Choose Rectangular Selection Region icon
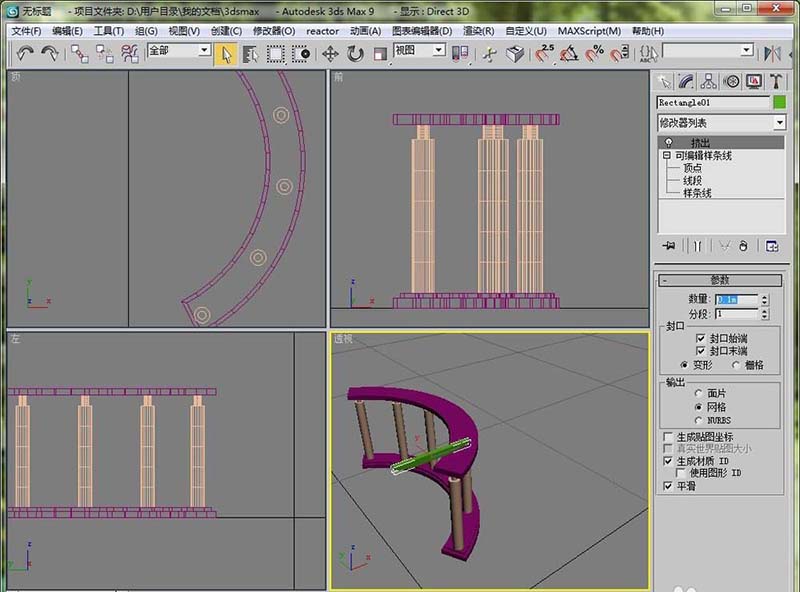Image resolution: width=800 pixels, height=592 pixels. pyautogui.click(x=276, y=54)
